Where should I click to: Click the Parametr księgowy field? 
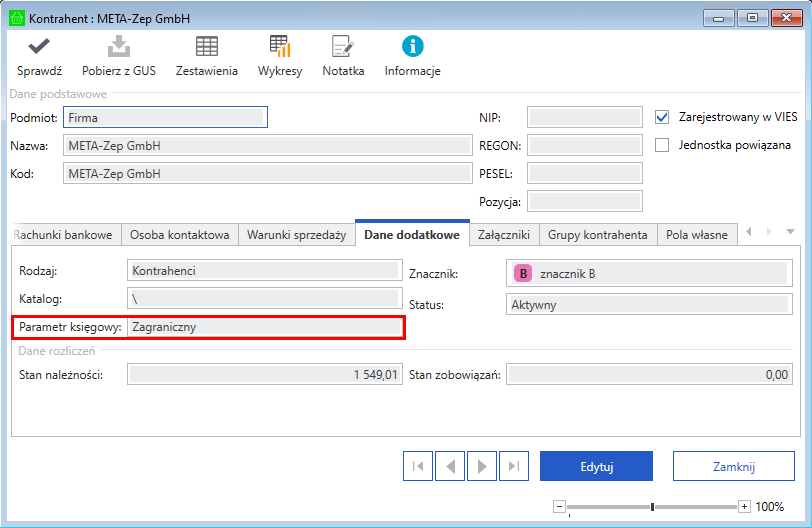pyautogui.click(x=265, y=327)
